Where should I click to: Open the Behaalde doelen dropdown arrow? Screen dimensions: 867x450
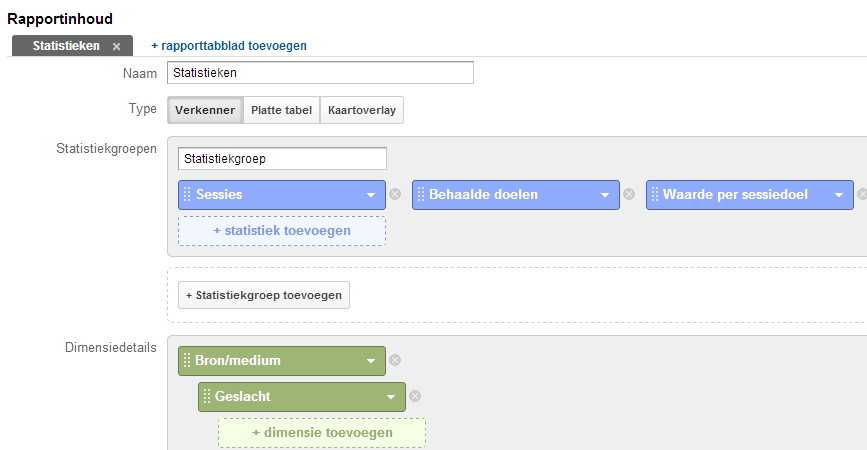pos(605,195)
